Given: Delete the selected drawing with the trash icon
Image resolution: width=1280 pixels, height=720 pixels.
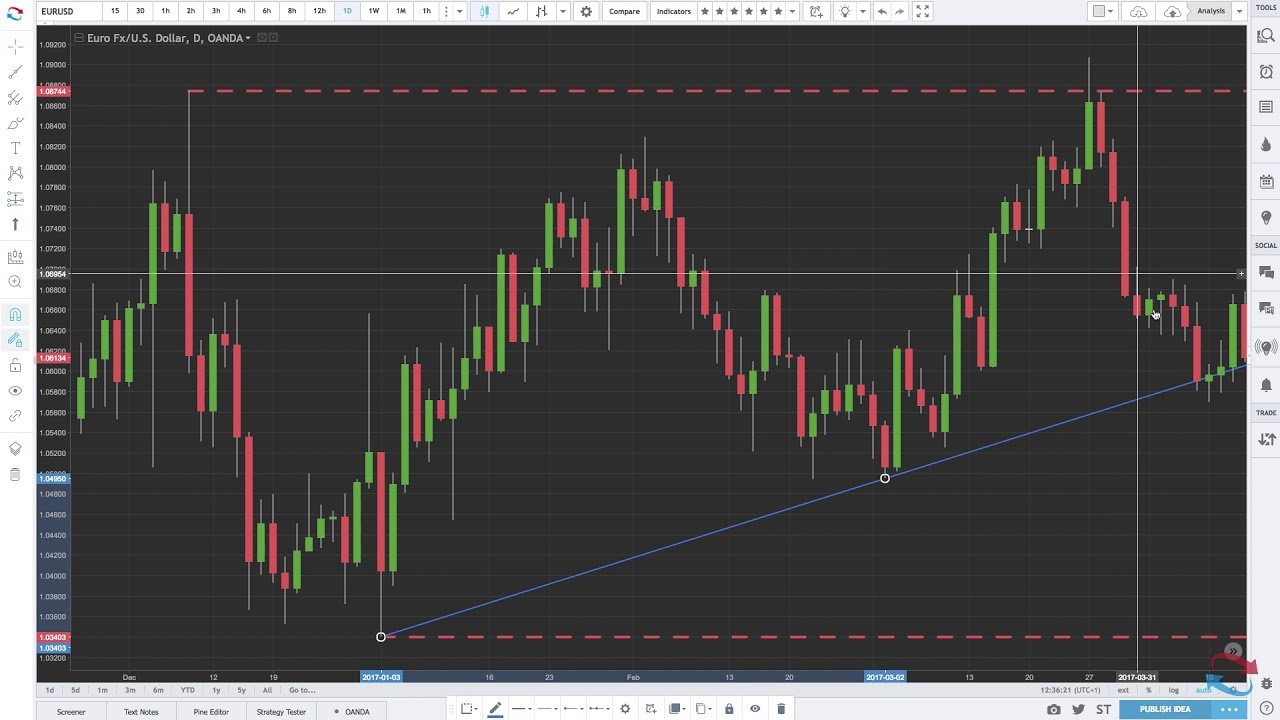Looking at the screenshot, I should (781, 709).
